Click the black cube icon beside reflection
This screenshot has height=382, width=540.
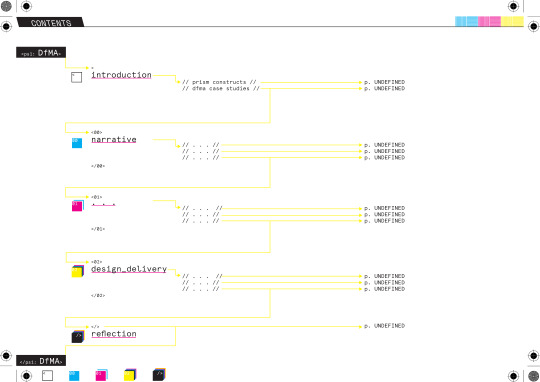point(77,336)
